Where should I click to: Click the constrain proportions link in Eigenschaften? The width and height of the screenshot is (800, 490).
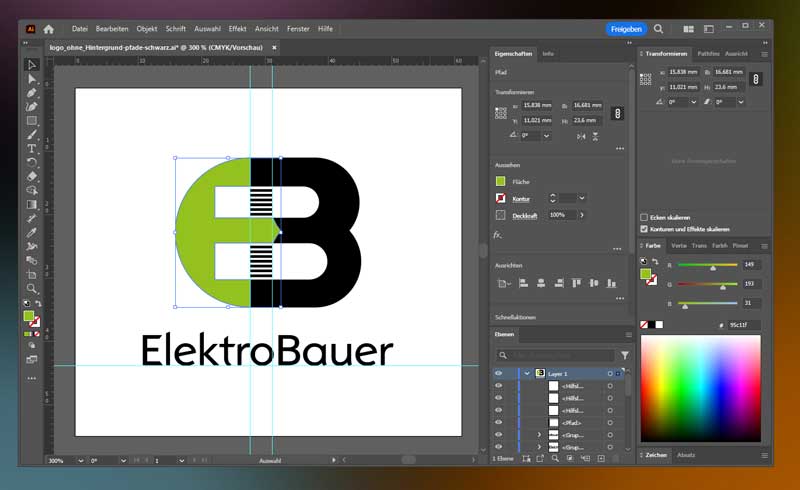(617, 113)
